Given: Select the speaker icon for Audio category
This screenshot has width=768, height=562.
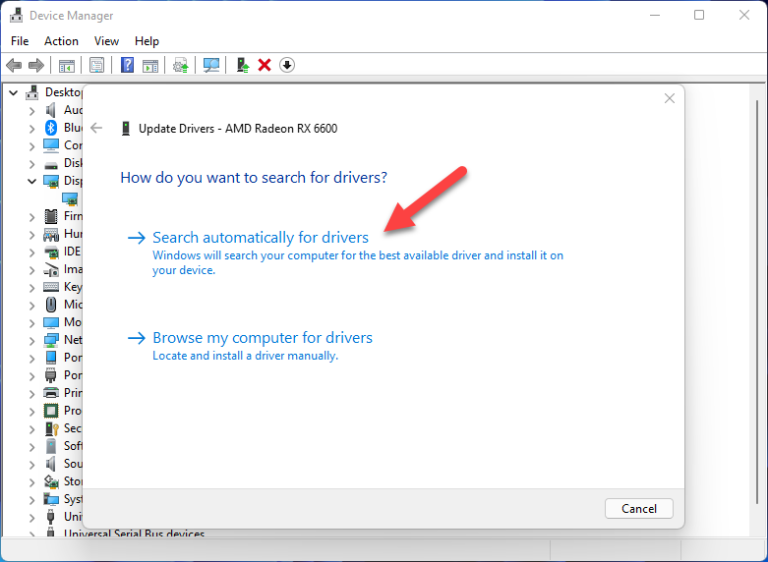Looking at the screenshot, I should pyautogui.click(x=51, y=110).
